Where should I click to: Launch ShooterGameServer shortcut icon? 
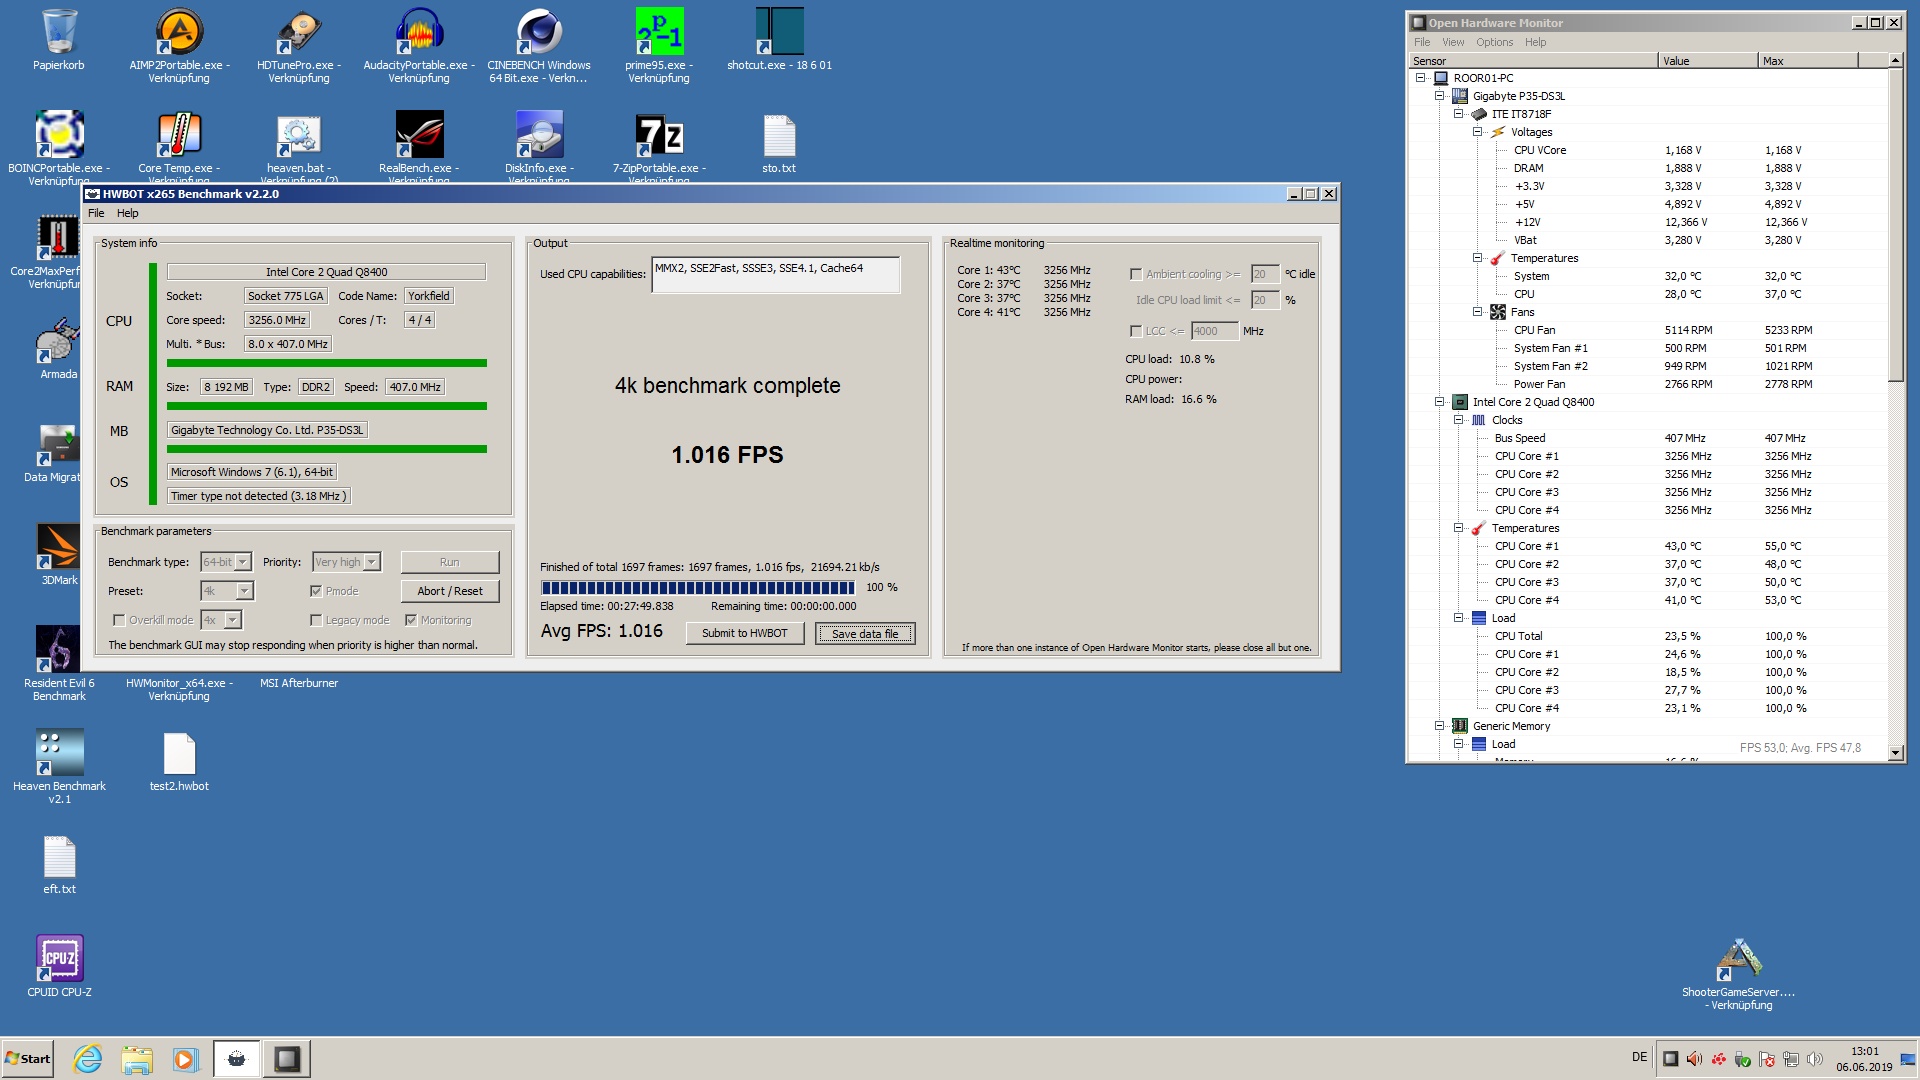tap(1739, 959)
